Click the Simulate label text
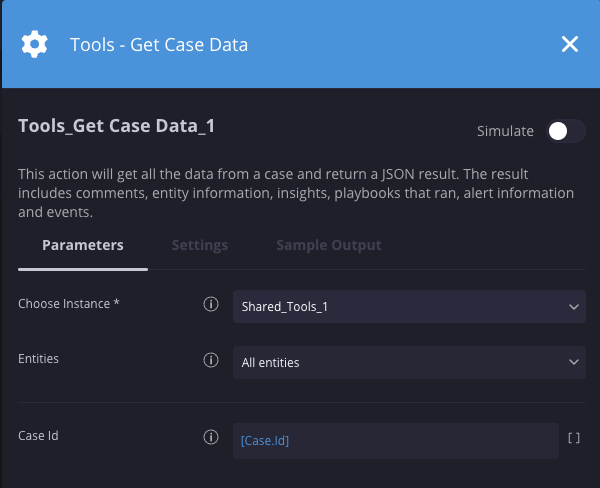600x488 pixels. pyautogui.click(x=505, y=131)
